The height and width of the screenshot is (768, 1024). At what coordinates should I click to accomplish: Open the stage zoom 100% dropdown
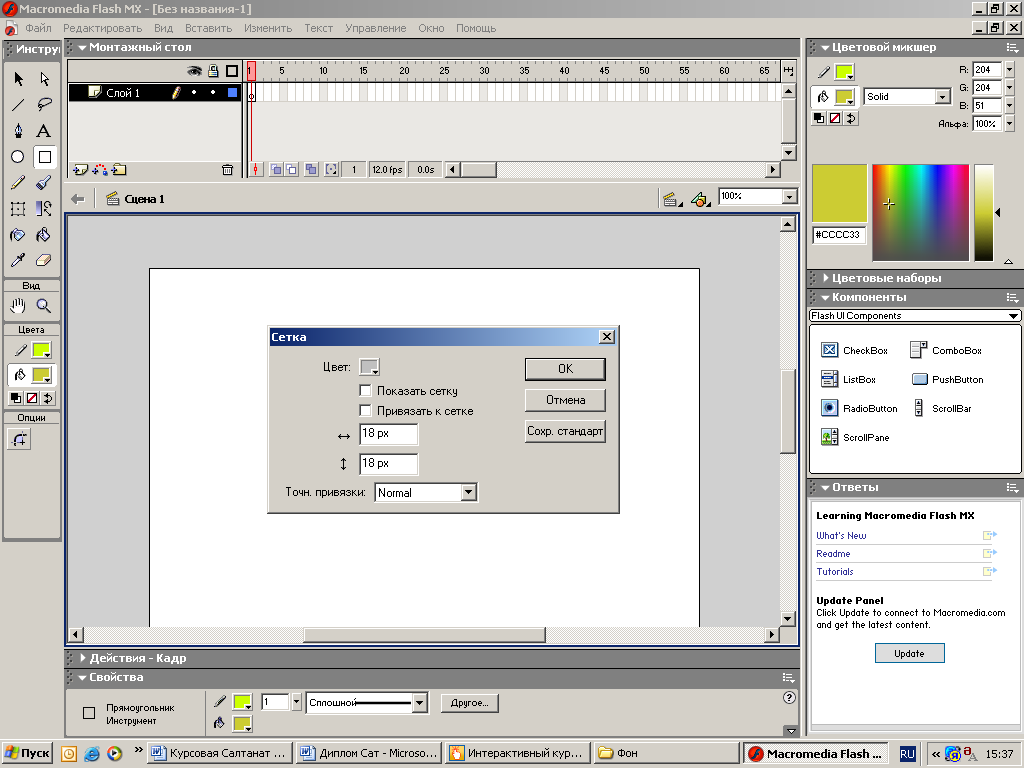(x=790, y=197)
